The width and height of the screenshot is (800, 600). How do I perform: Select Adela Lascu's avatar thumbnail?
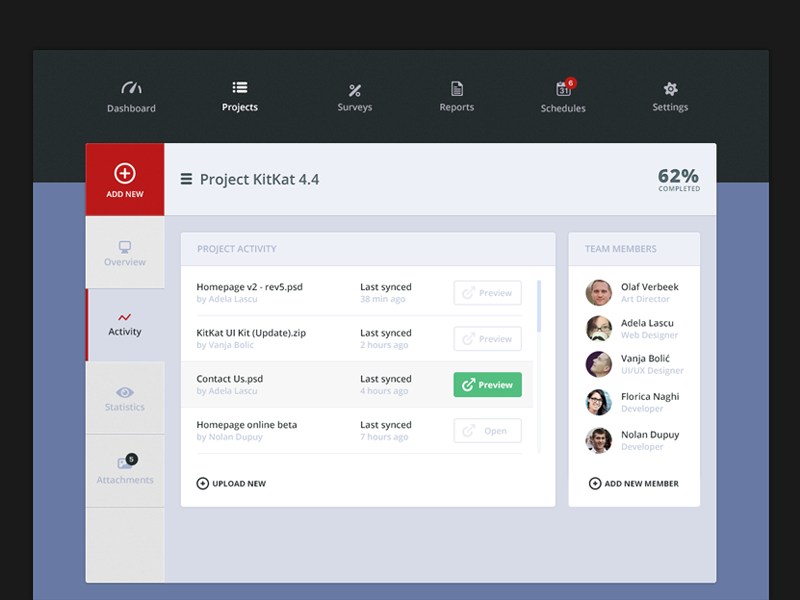[x=598, y=326]
